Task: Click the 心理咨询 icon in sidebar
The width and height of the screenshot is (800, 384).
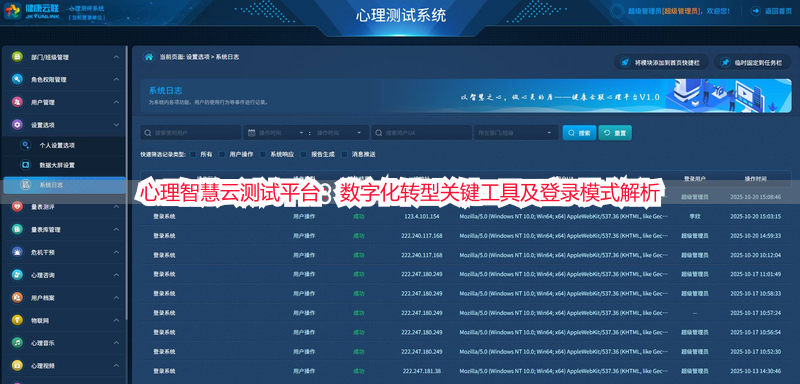Action: [x=17, y=275]
